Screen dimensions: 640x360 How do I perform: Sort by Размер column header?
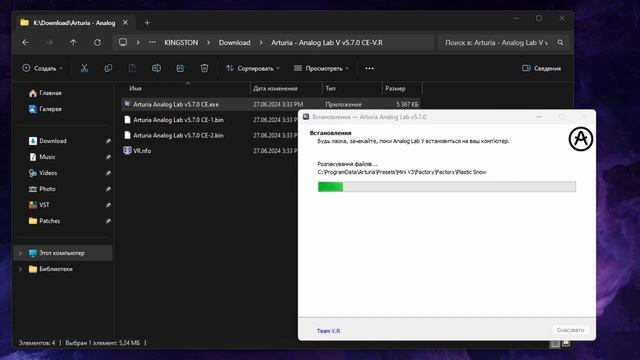click(395, 88)
